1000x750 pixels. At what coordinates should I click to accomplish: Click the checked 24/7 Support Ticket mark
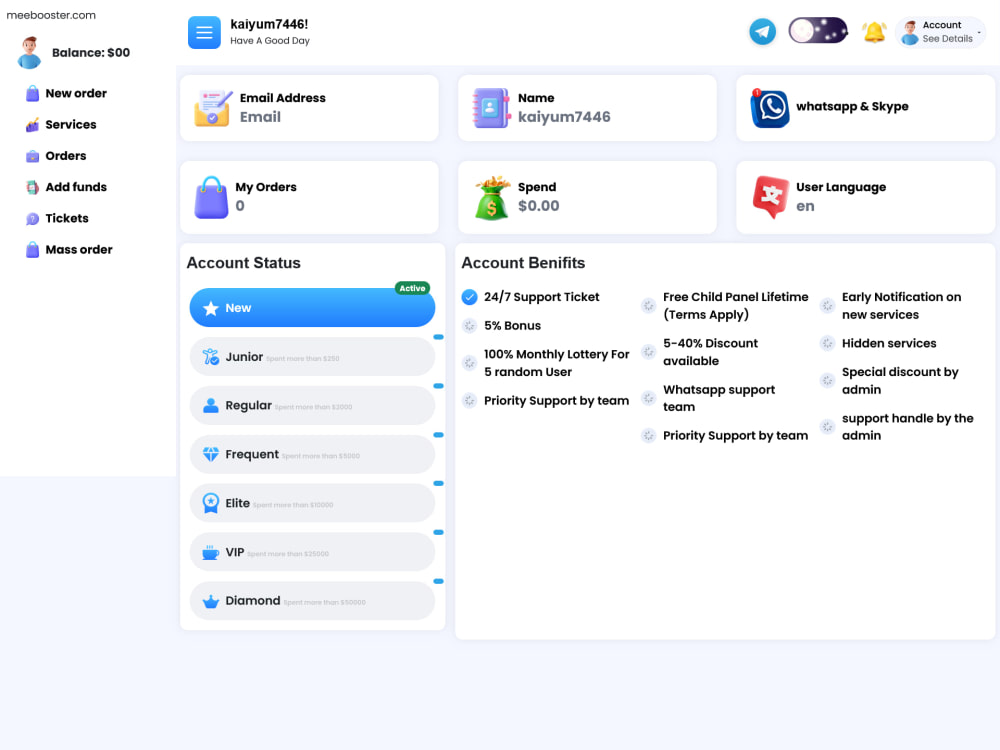coord(469,297)
